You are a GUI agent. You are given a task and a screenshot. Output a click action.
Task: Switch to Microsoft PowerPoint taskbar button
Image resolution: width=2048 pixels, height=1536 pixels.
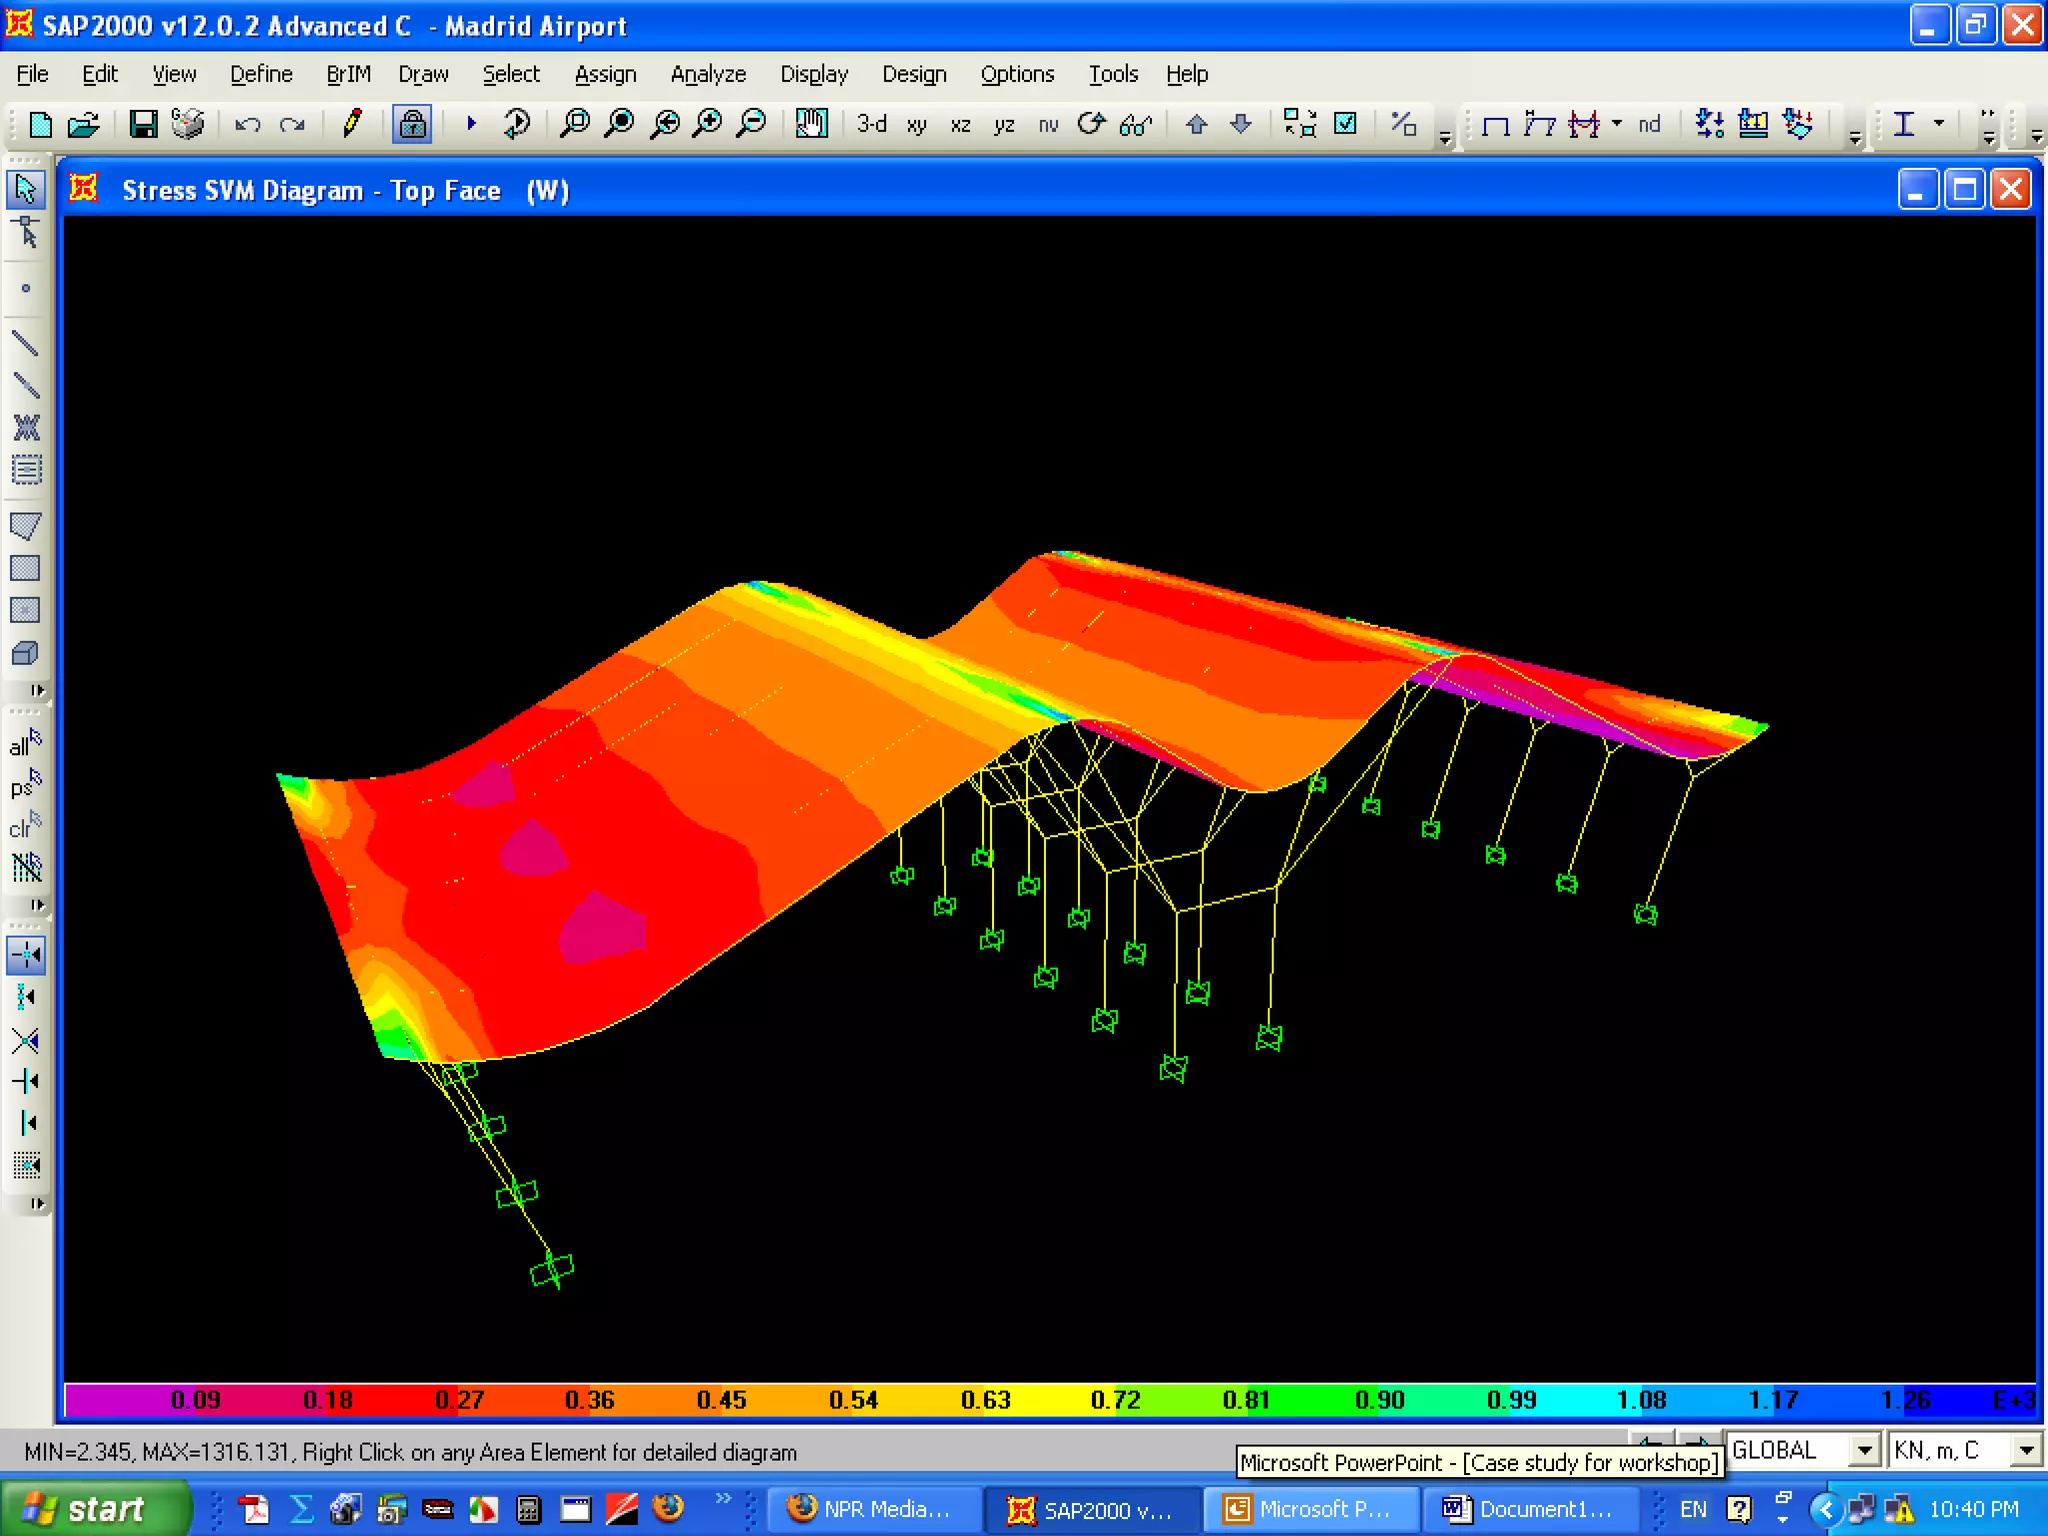click(1310, 1508)
